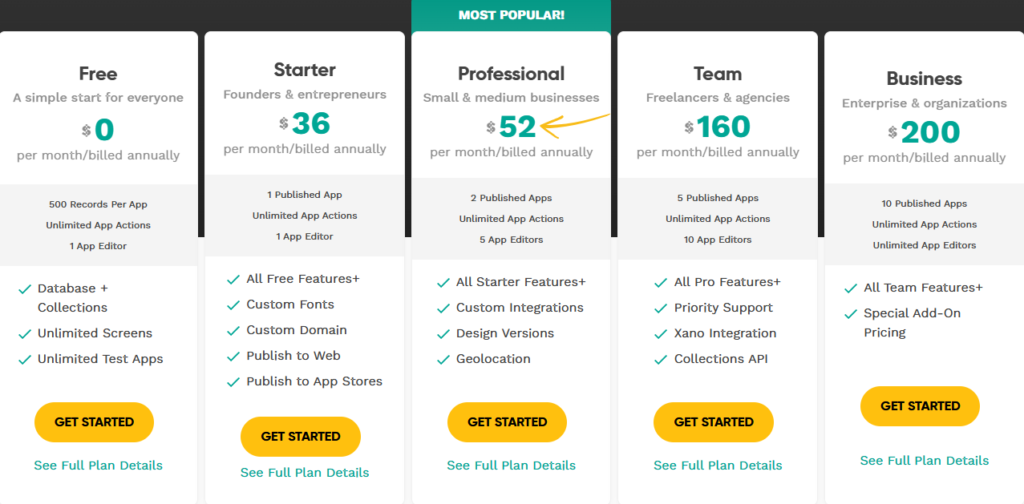Image resolution: width=1024 pixels, height=504 pixels.
Task: Click the Most Popular banner
Action: (x=511, y=15)
